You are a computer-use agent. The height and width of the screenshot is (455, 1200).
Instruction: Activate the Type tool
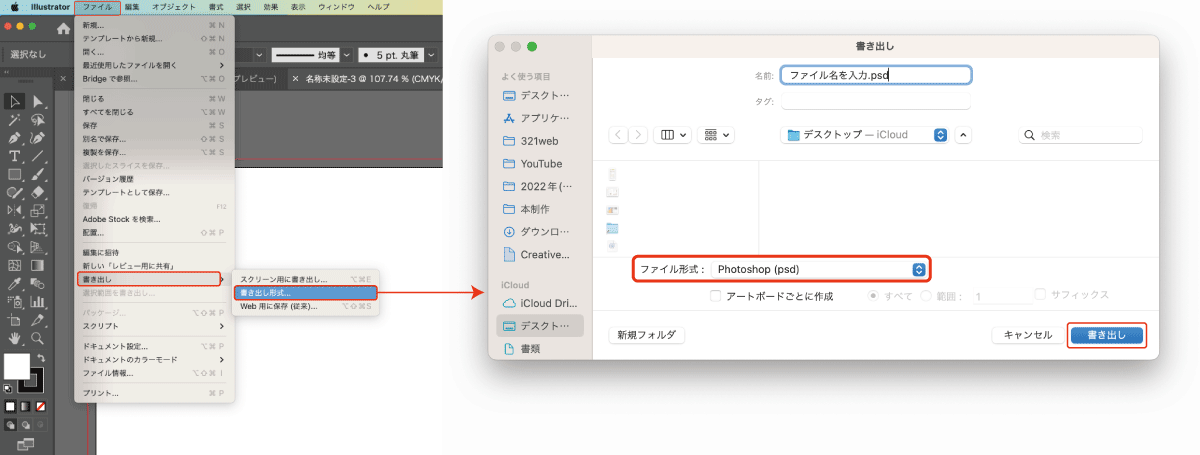click(x=15, y=156)
